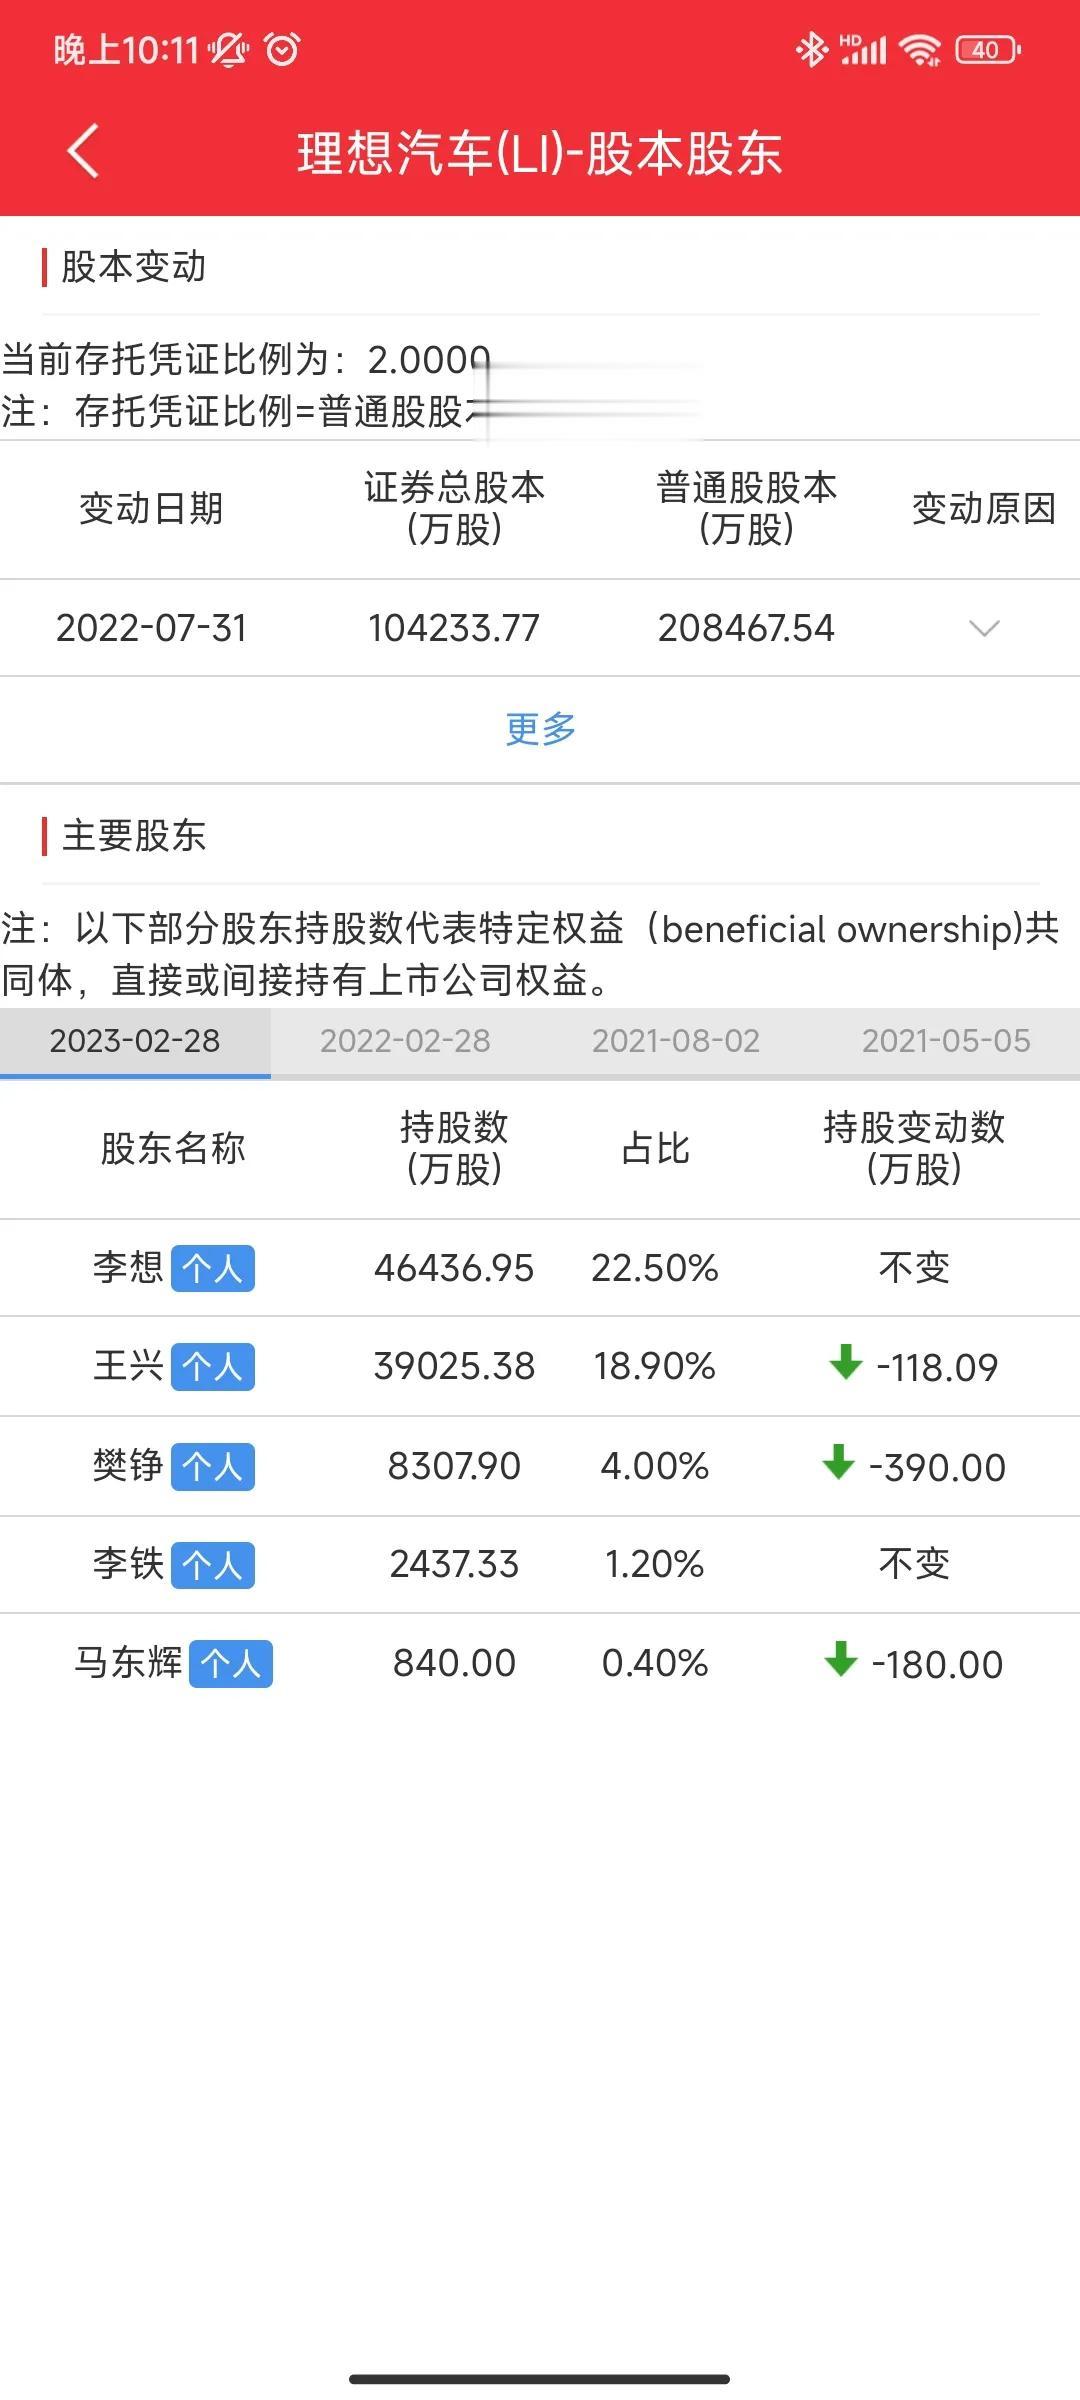Tap the 变动原因 column header
Screen dimensions: 1080x2400
[x=984, y=509]
